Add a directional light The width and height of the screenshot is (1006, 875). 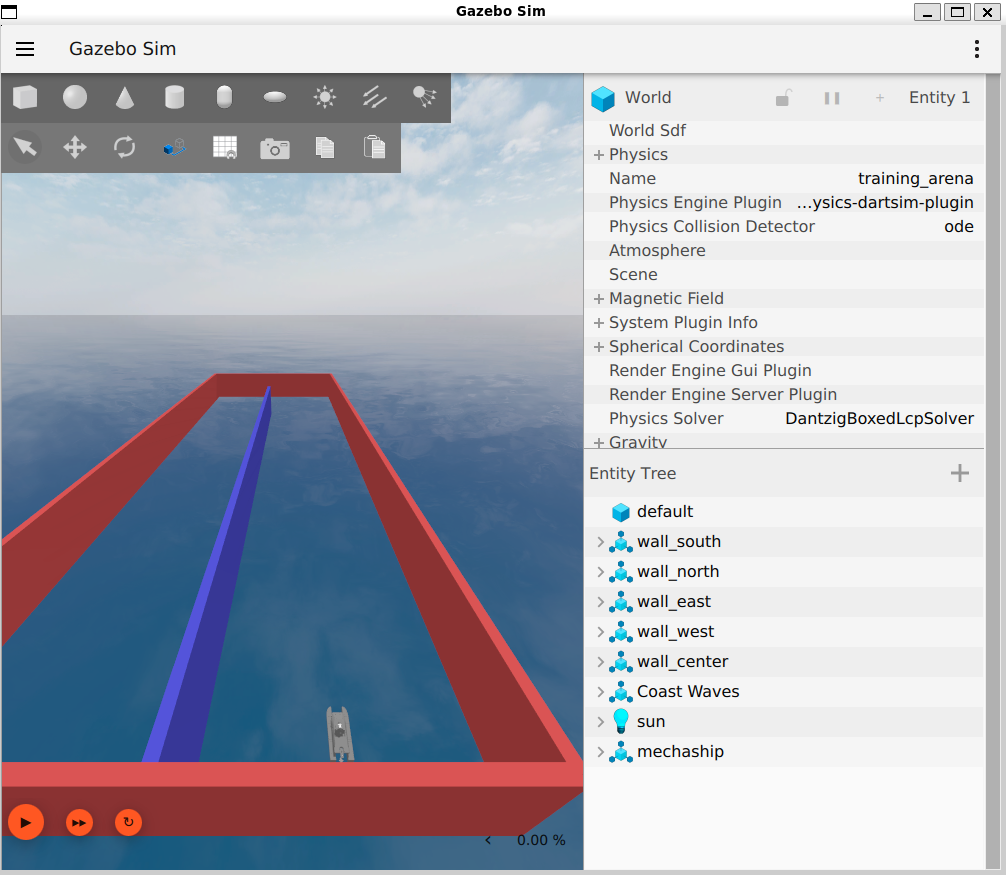pos(374,98)
